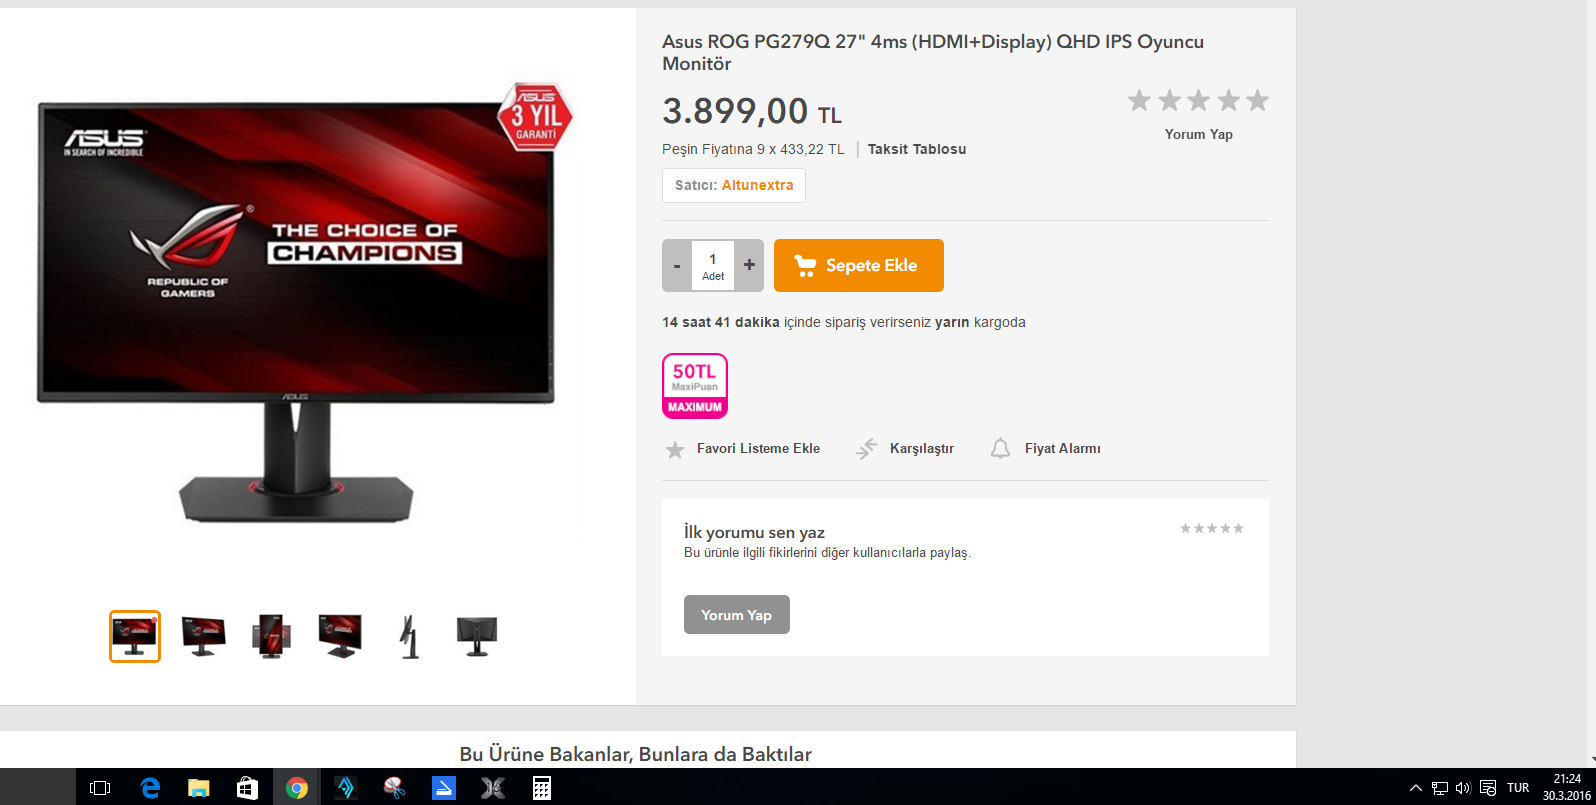Screen dimensions: 1596x805
Task: Select the third thumbnail showing rotated monitor
Action: click(x=271, y=636)
